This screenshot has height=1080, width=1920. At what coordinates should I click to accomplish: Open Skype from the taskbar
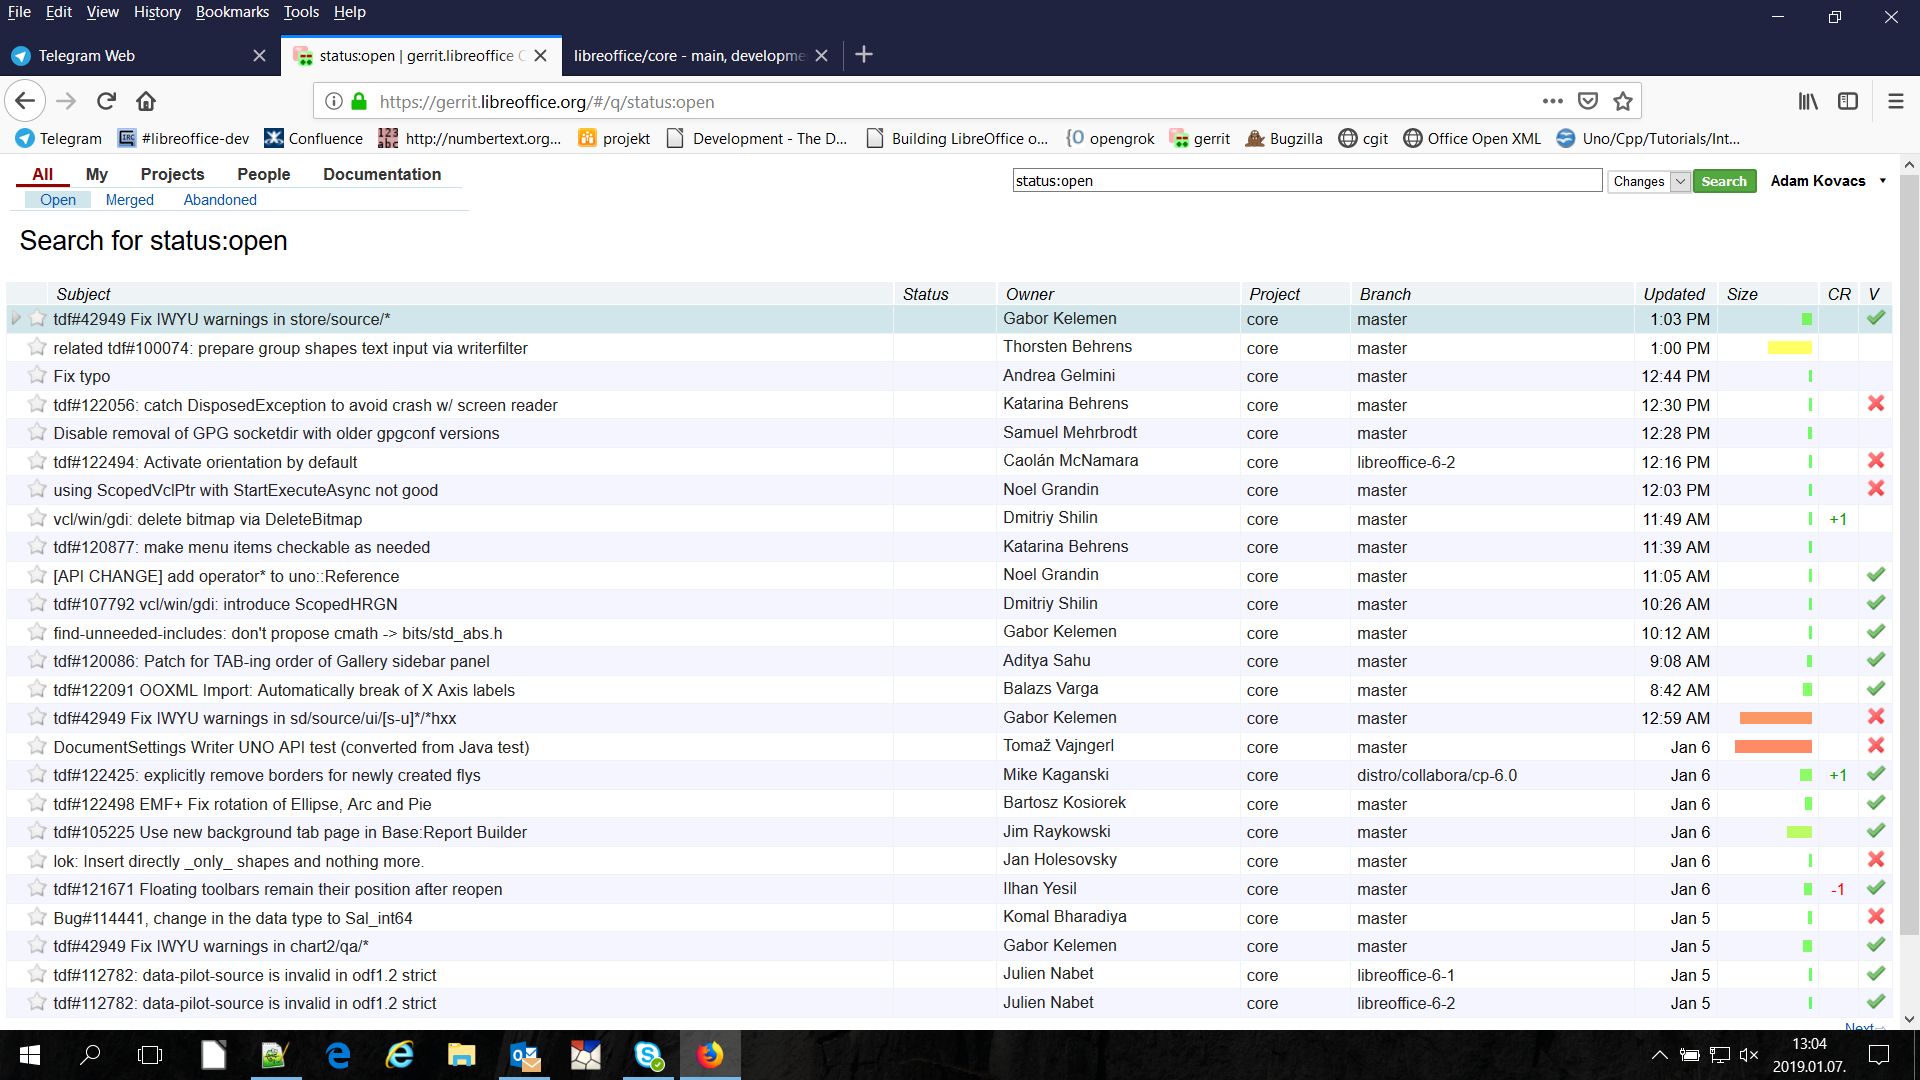pyautogui.click(x=648, y=1055)
